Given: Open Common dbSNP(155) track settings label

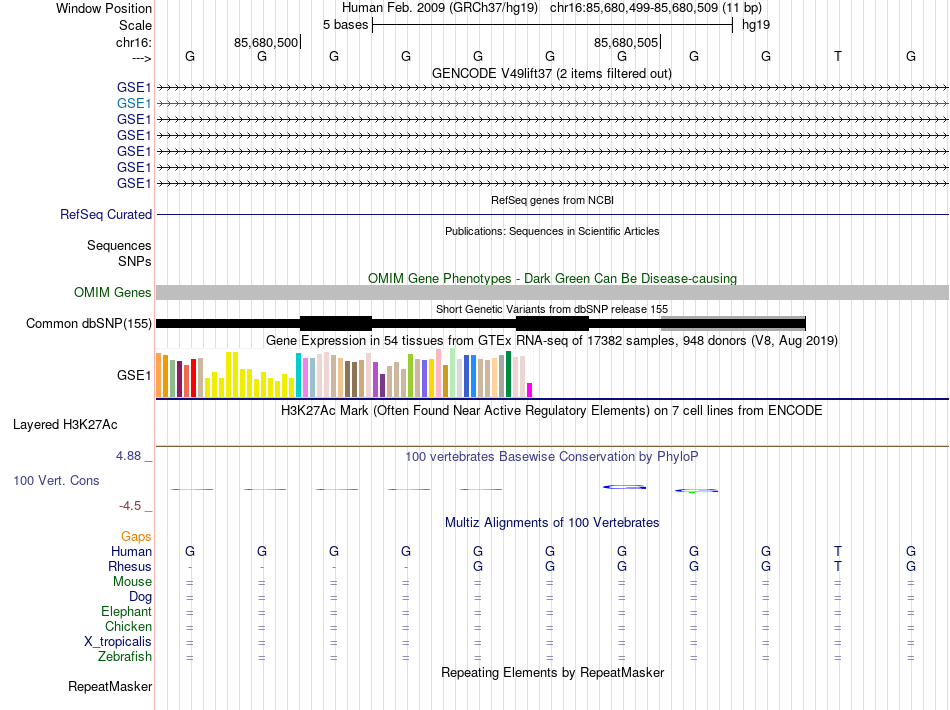Looking at the screenshot, I should coord(89,323).
